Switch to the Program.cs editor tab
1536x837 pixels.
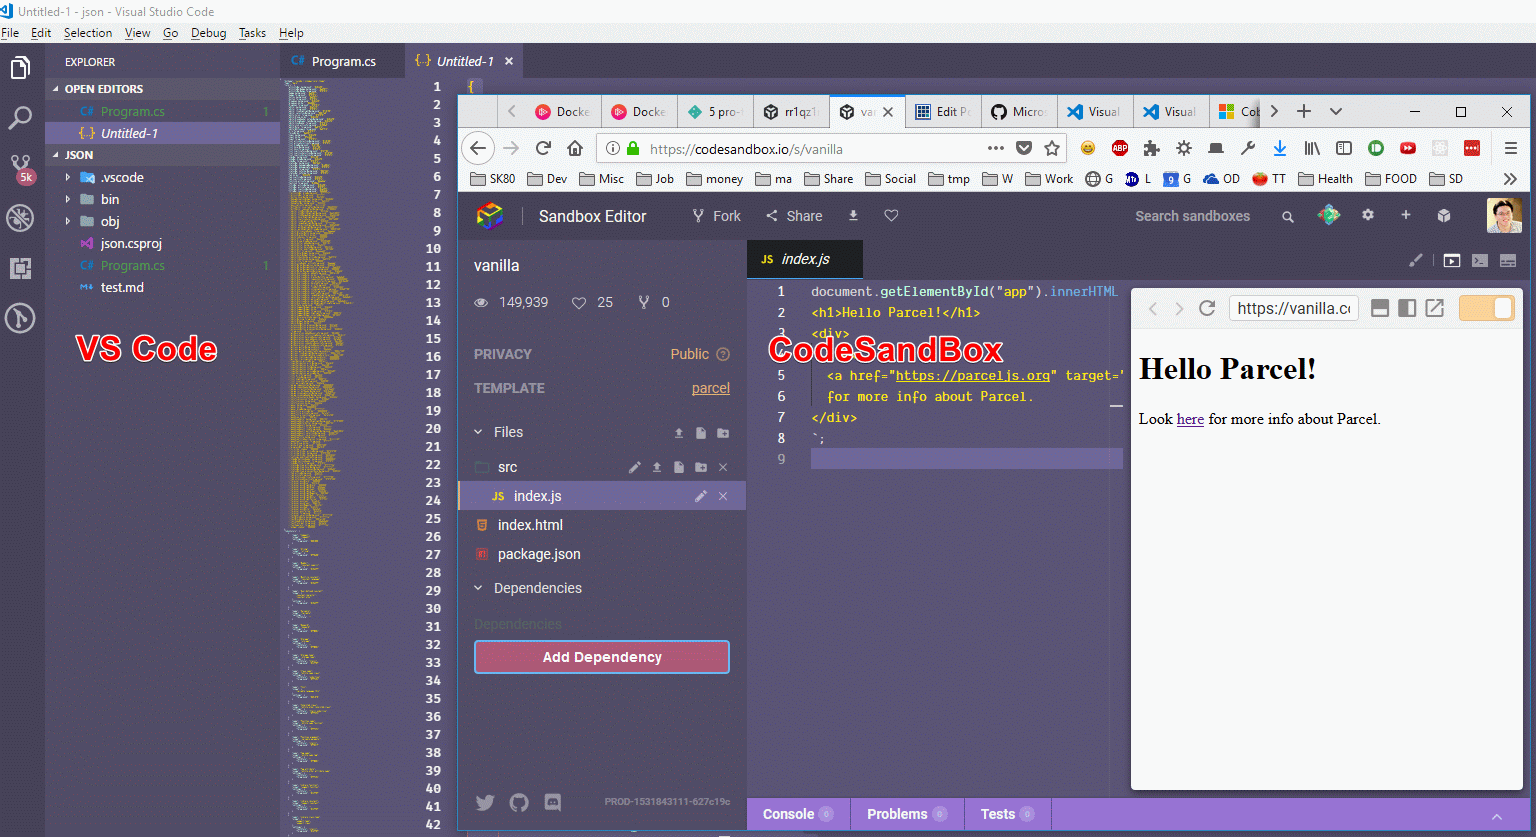point(342,61)
